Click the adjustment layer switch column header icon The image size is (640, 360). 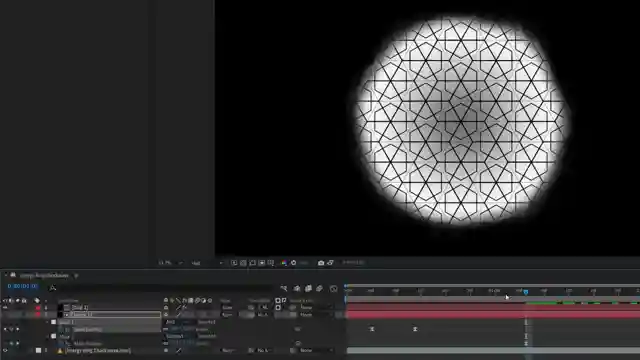[x=204, y=300]
